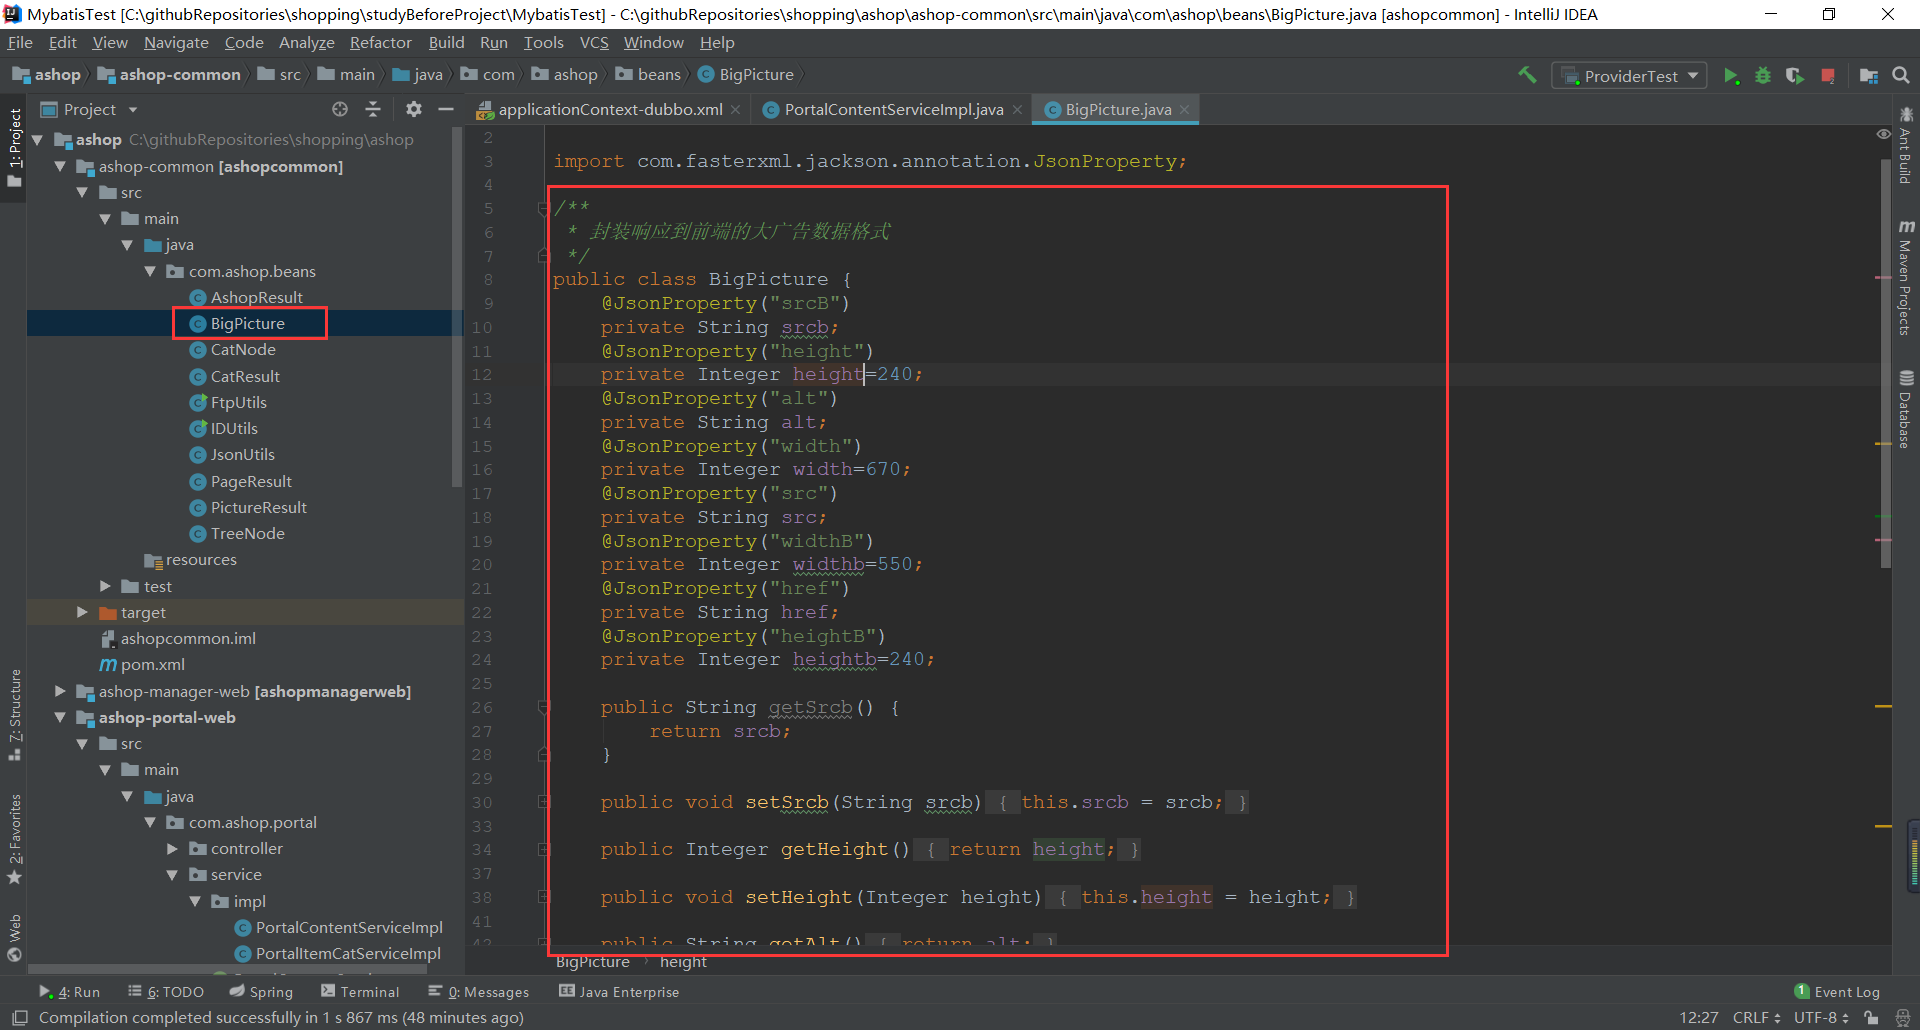Expand the test folder node

click(x=105, y=586)
